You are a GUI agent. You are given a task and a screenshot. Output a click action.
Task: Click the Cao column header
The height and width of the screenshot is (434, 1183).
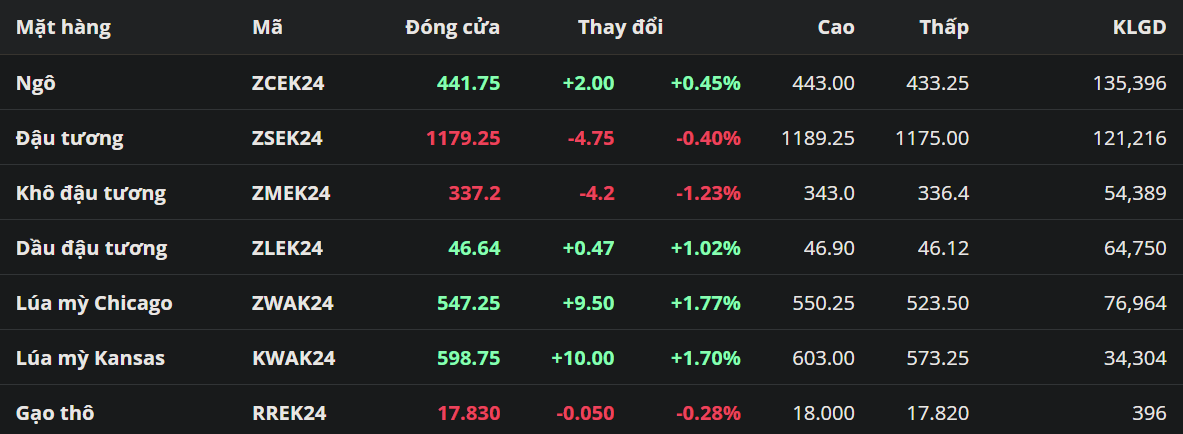coord(835,28)
